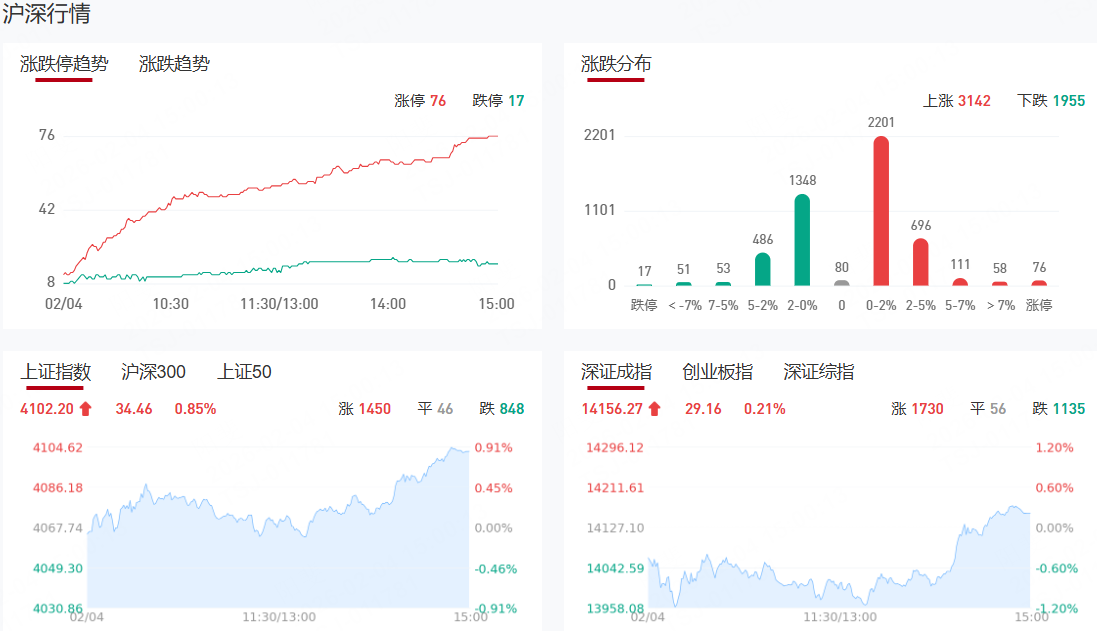The image size is (1097, 631).
Task: Open the 沪深300 index tab
Action: pos(153,372)
